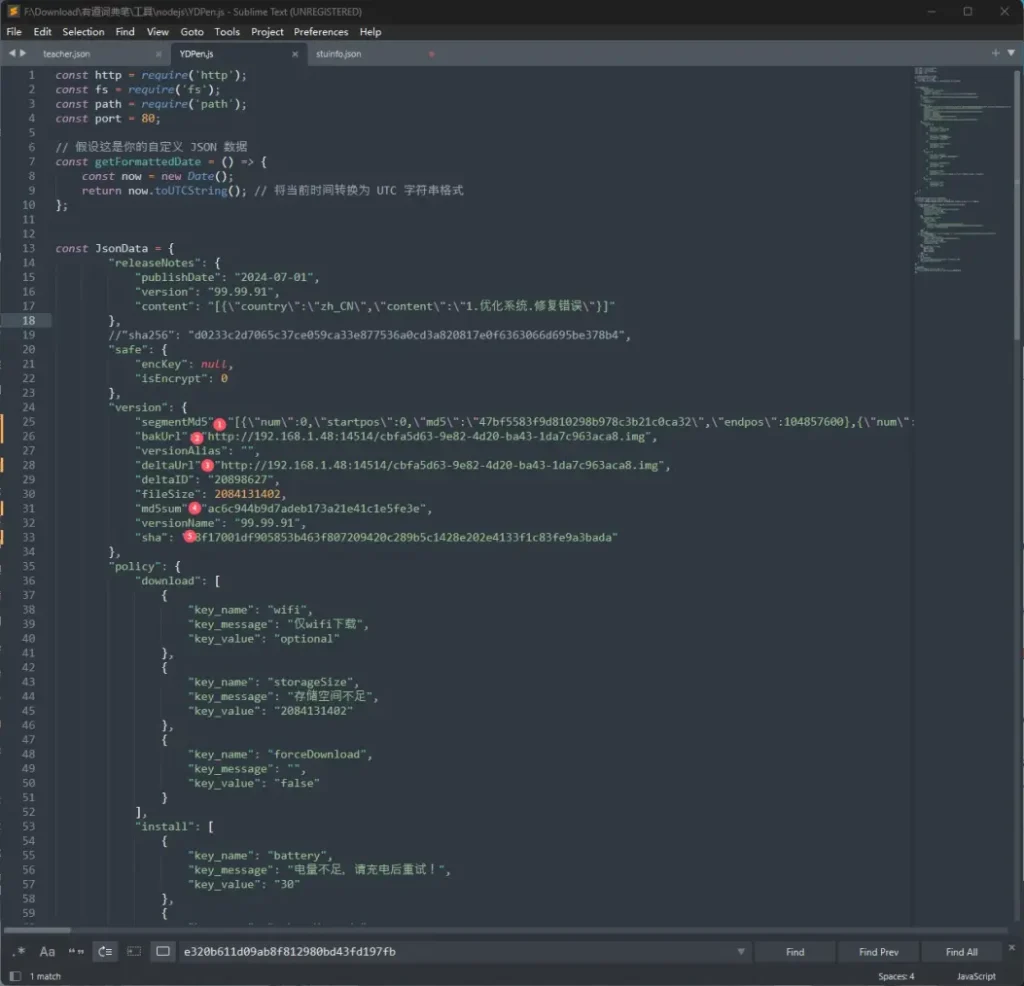
Task: Close the YDPen.js tab
Action: click(x=295, y=54)
